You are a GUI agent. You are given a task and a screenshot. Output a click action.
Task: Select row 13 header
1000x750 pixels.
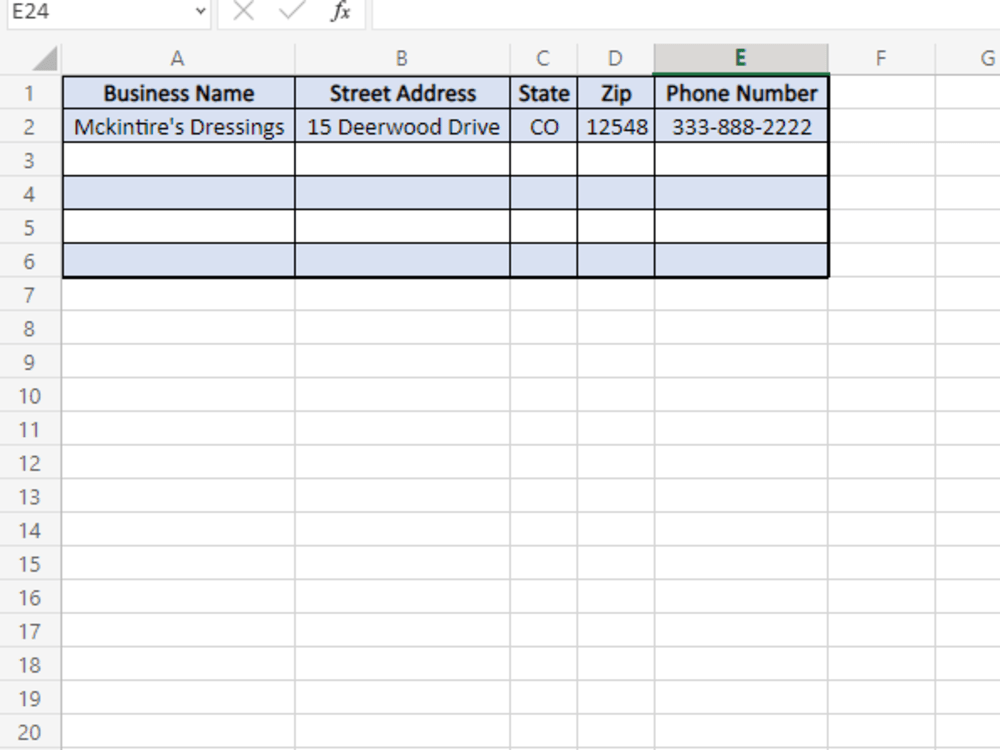29,497
